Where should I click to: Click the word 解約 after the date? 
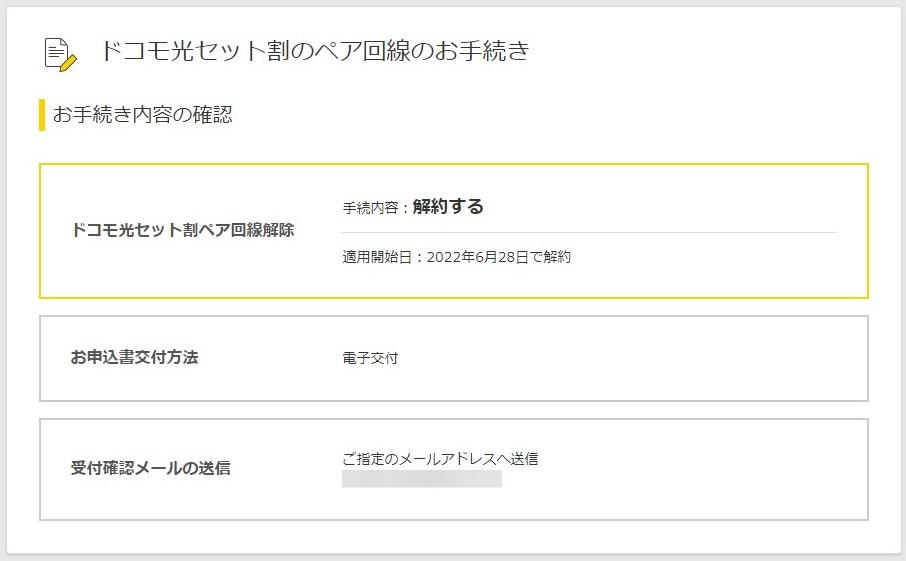tap(557, 257)
